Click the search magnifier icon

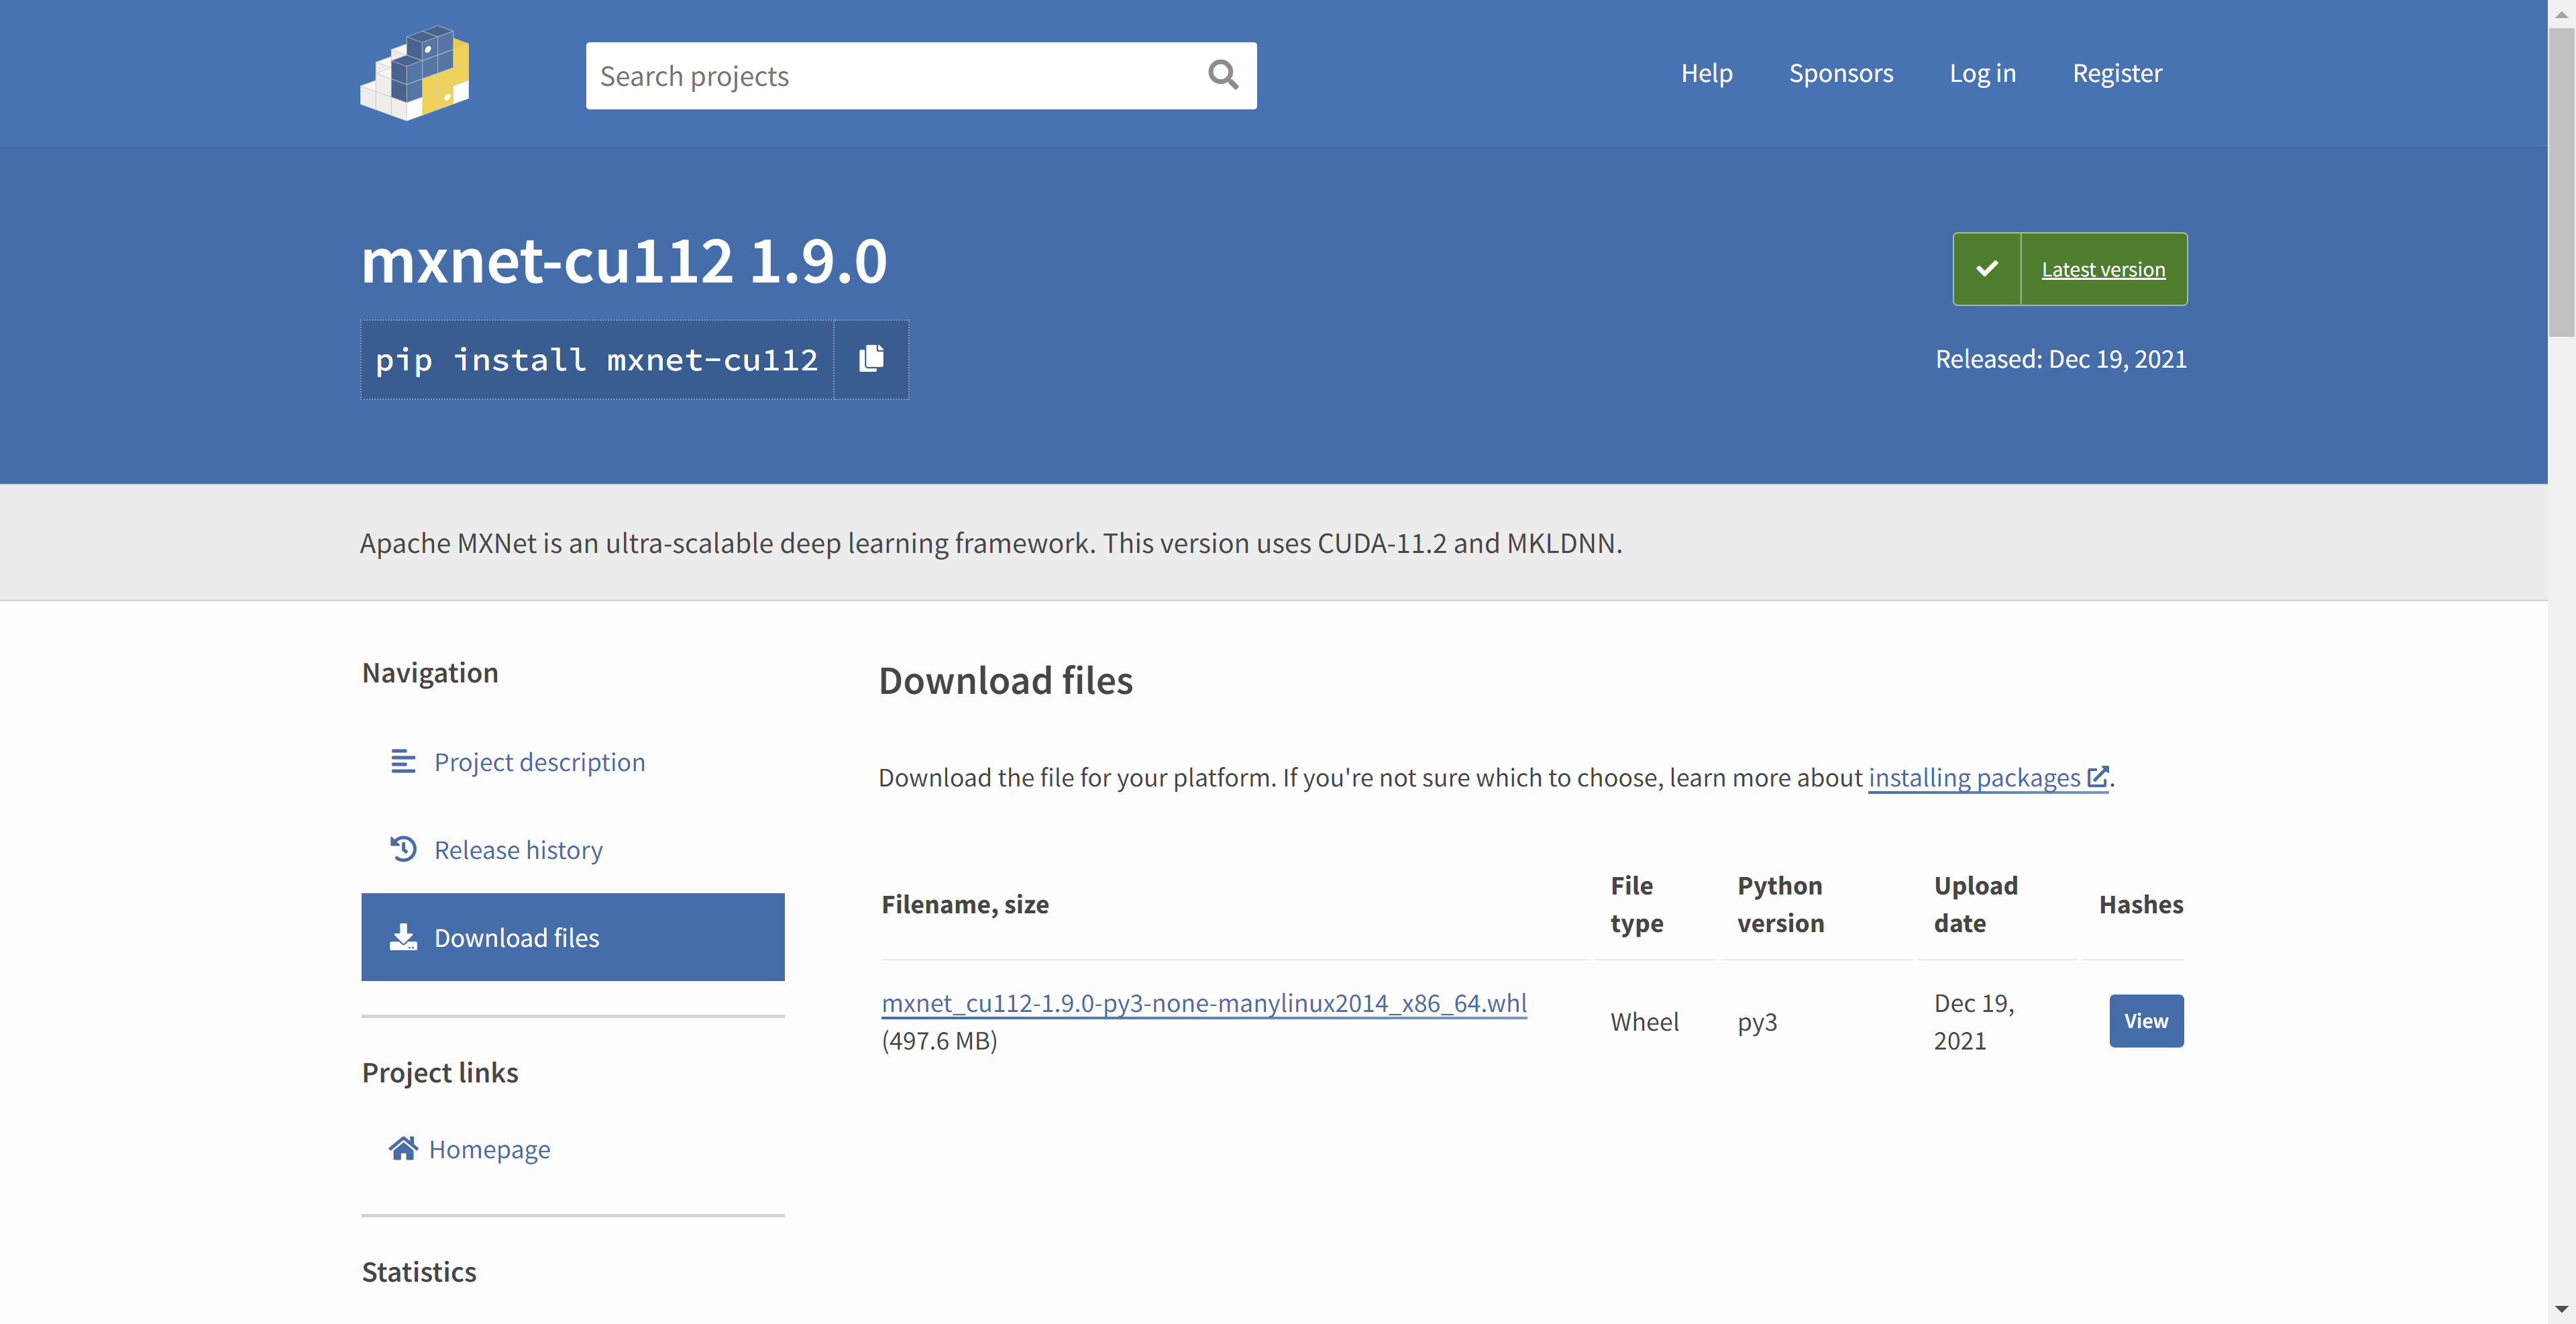1223,75
